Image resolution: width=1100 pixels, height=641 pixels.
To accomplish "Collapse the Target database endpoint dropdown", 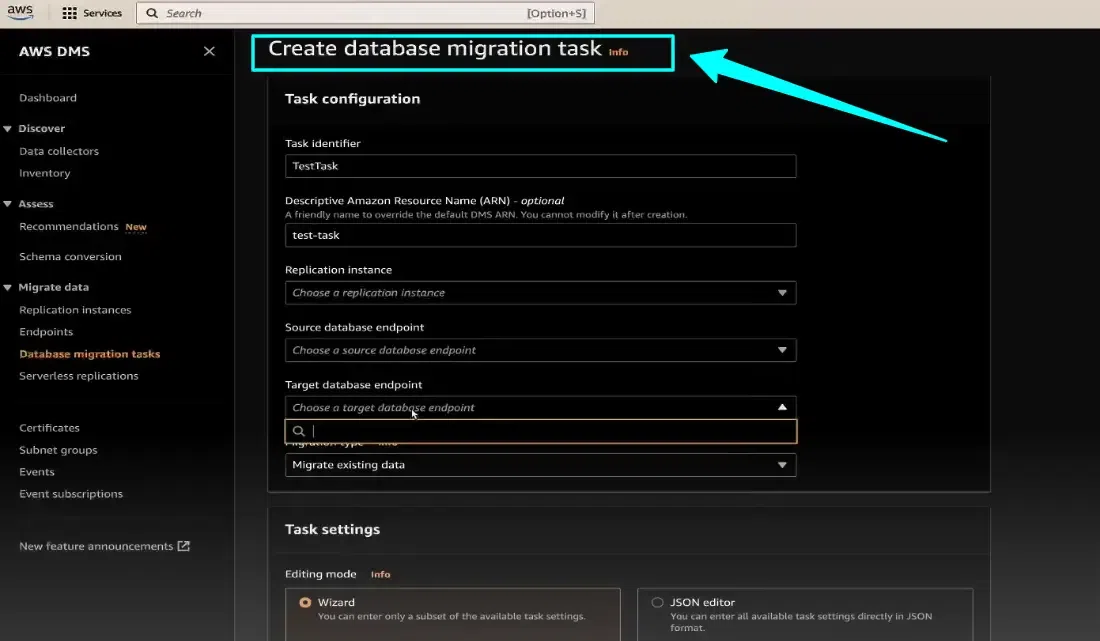I will click(540, 407).
